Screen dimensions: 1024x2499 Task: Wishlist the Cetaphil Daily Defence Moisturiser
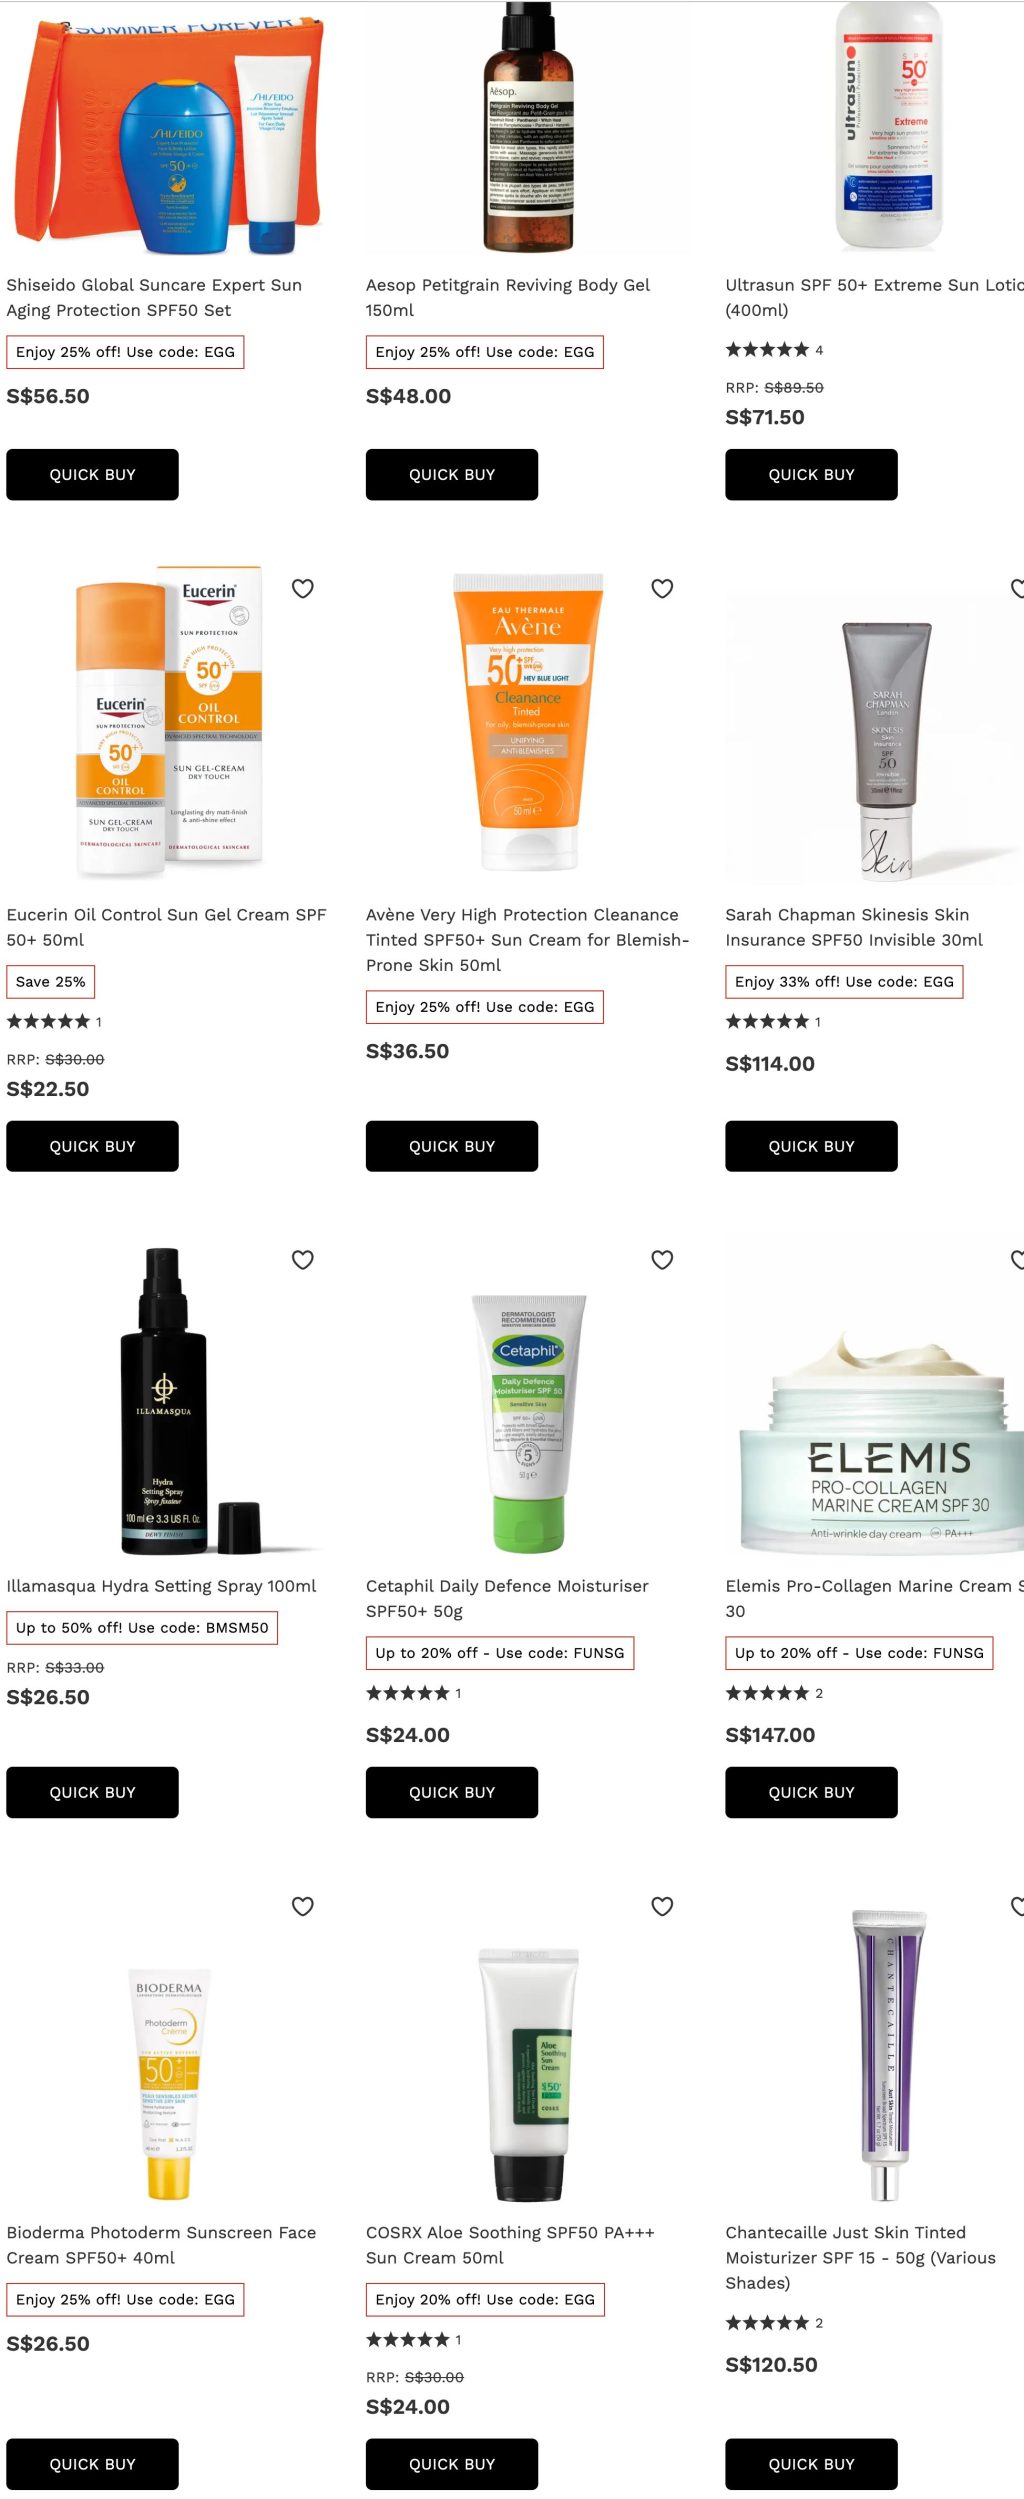[662, 1260]
